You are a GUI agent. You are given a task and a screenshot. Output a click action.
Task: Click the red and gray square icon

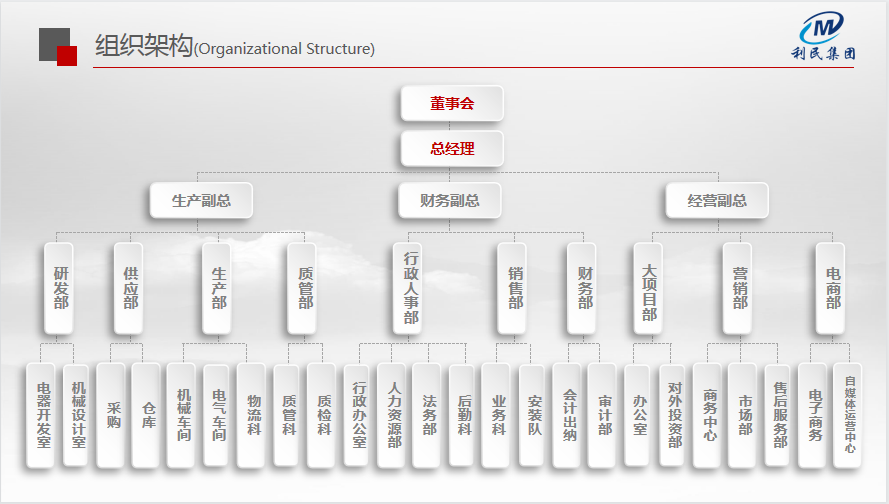coord(58,46)
